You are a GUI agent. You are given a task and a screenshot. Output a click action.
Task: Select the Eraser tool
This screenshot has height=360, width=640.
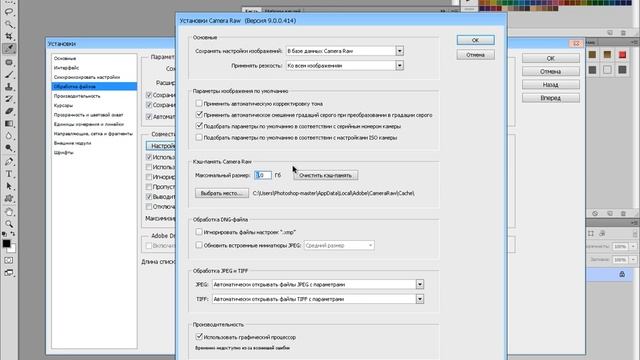9,111
